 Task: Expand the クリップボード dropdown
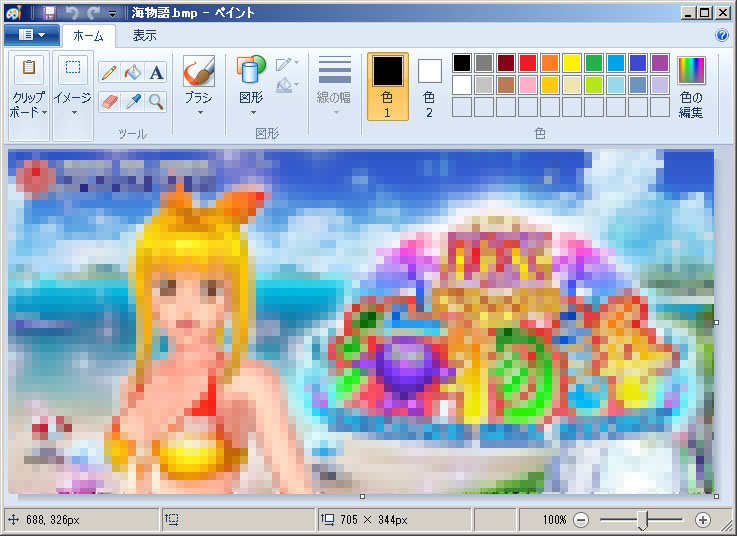(45, 112)
